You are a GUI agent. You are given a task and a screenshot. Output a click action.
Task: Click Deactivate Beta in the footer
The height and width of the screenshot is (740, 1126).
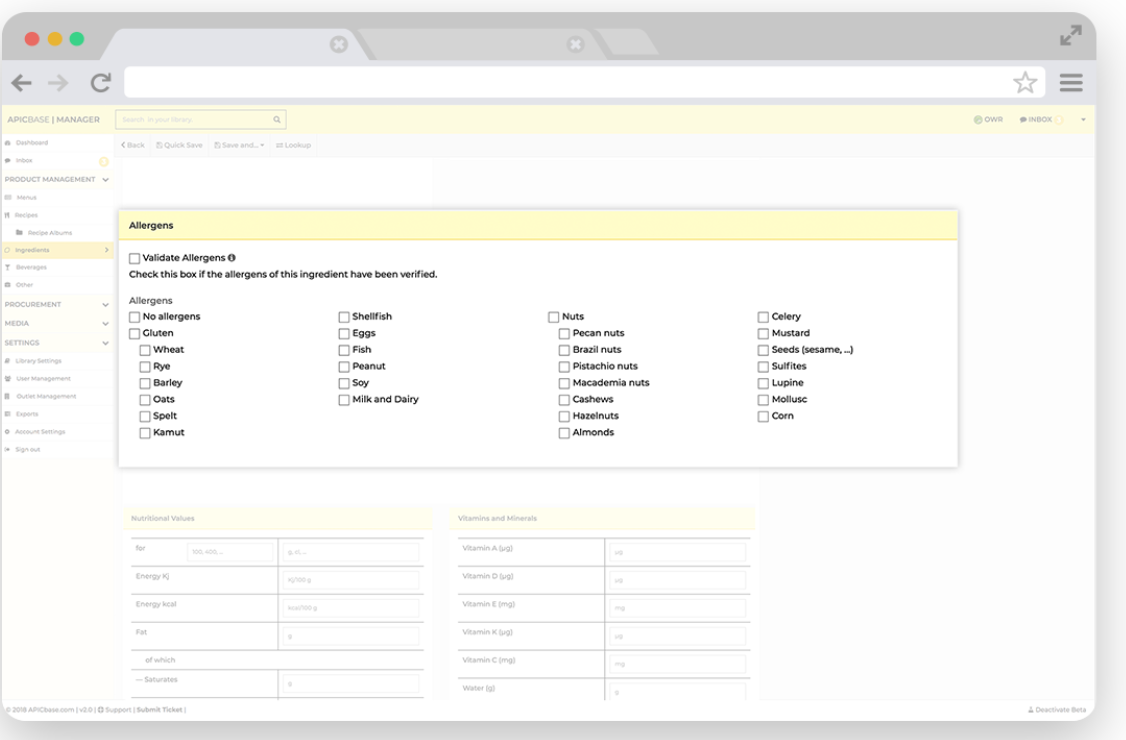coord(1056,710)
